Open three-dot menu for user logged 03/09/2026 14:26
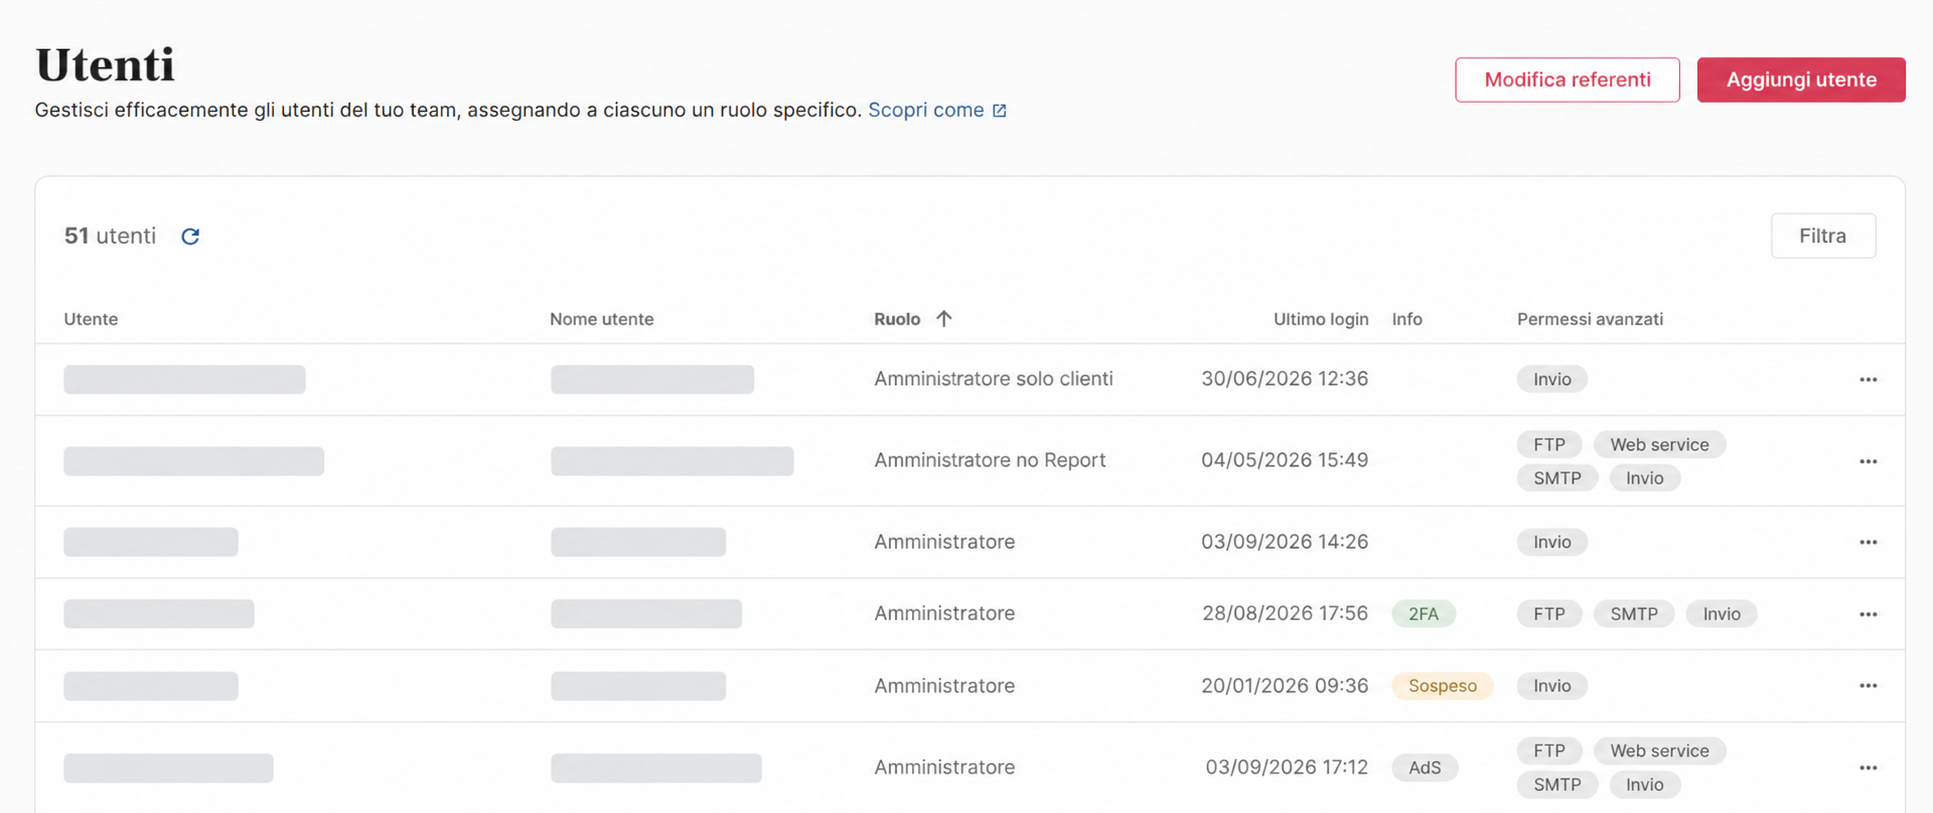This screenshot has height=813, width=1933. (1868, 542)
